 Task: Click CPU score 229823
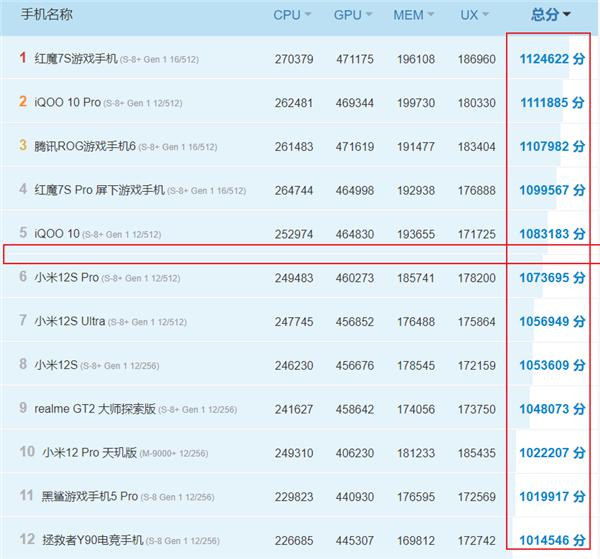point(294,497)
